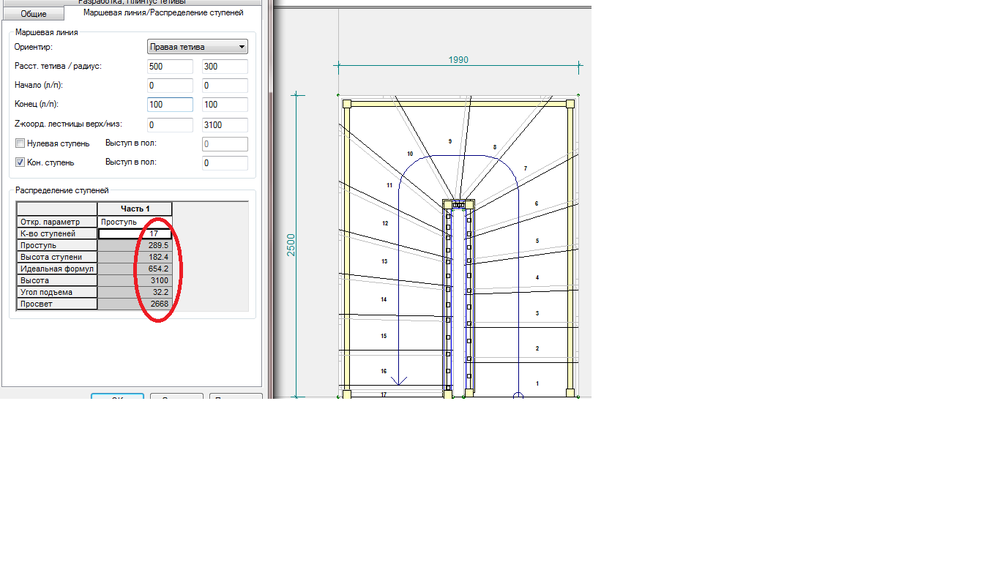Click the Откр. параметр row label
The height and width of the screenshot is (562, 1000).
coord(57,222)
